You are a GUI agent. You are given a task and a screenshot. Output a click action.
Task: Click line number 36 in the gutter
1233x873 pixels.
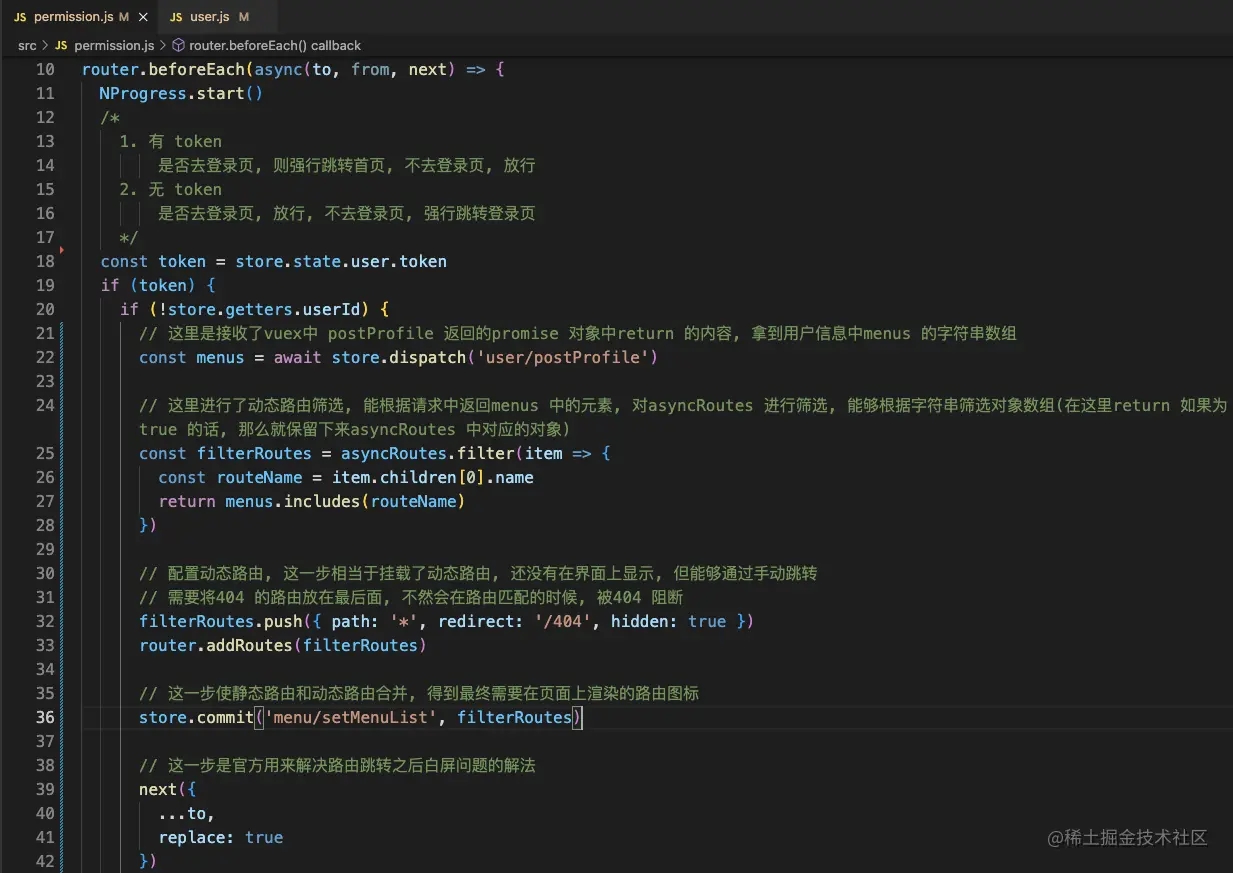45,717
